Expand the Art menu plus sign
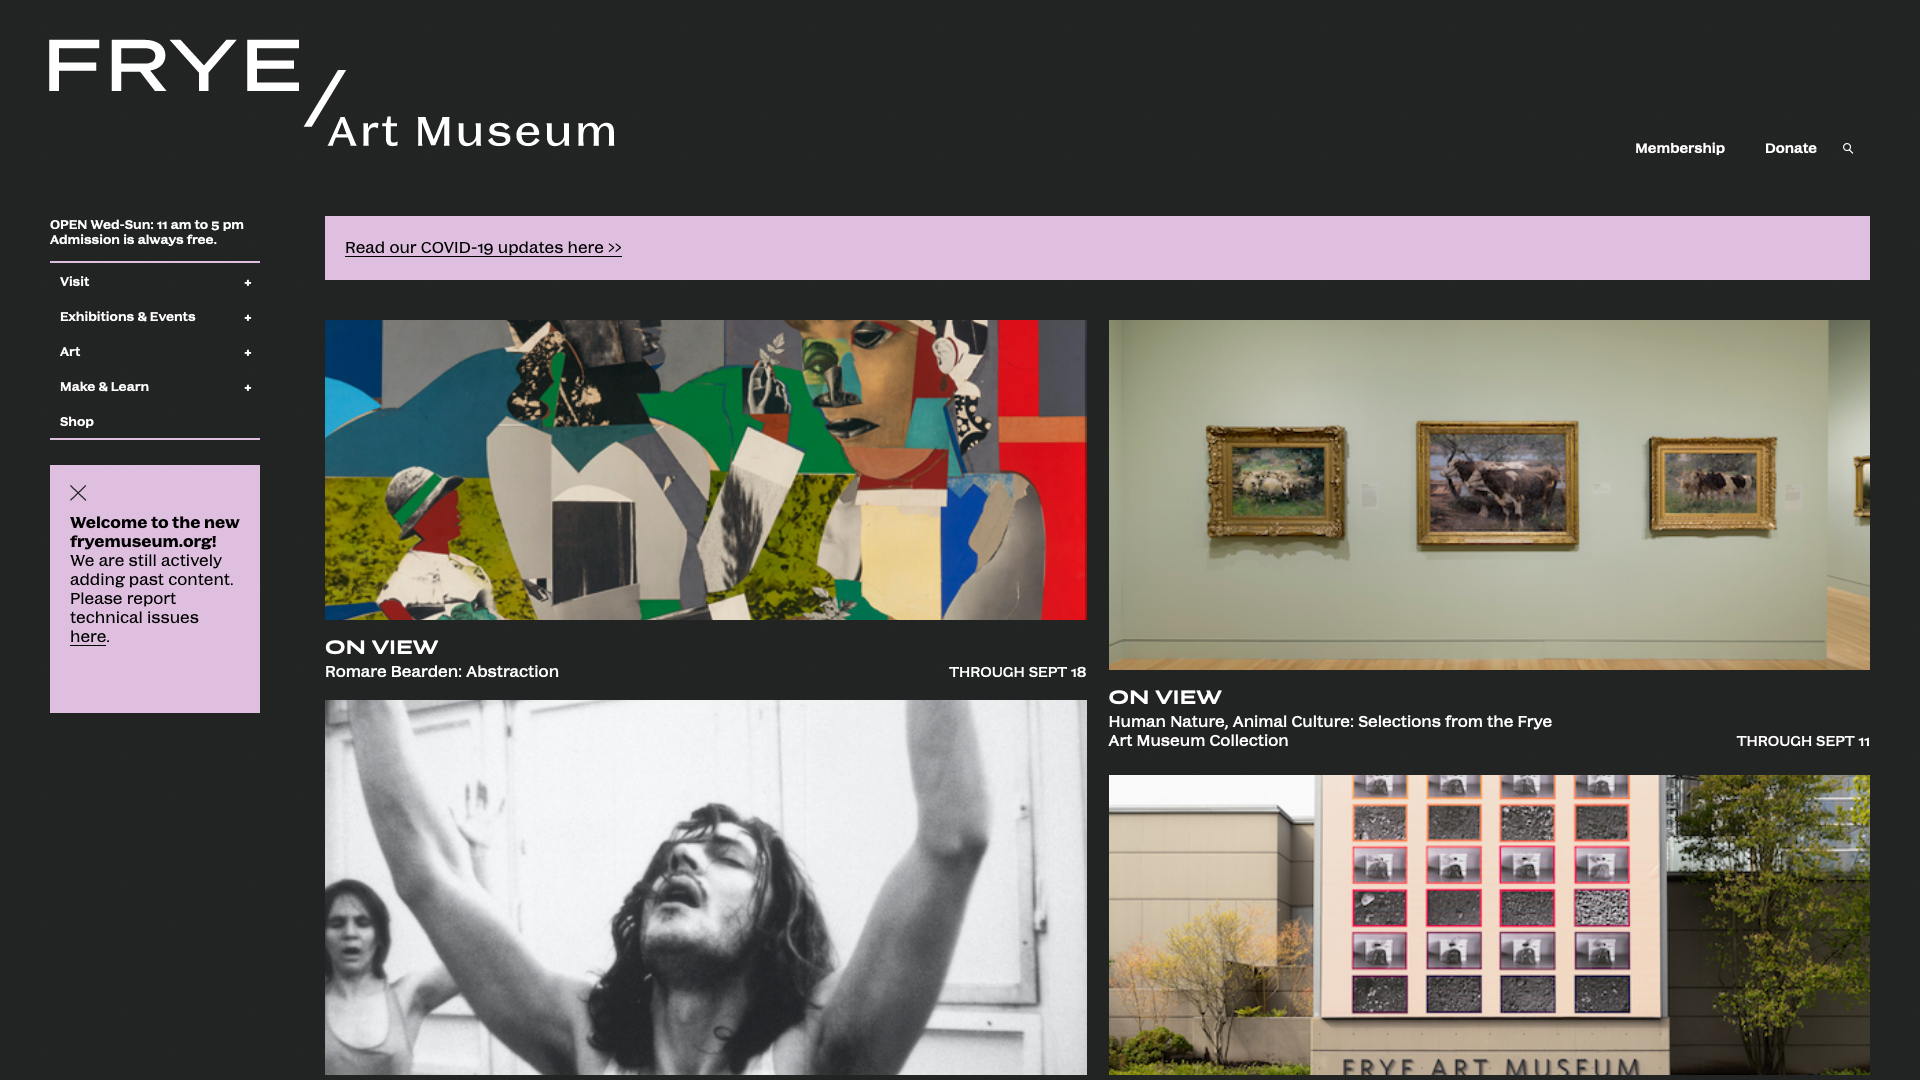 pyautogui.click(x=248, y=353)
